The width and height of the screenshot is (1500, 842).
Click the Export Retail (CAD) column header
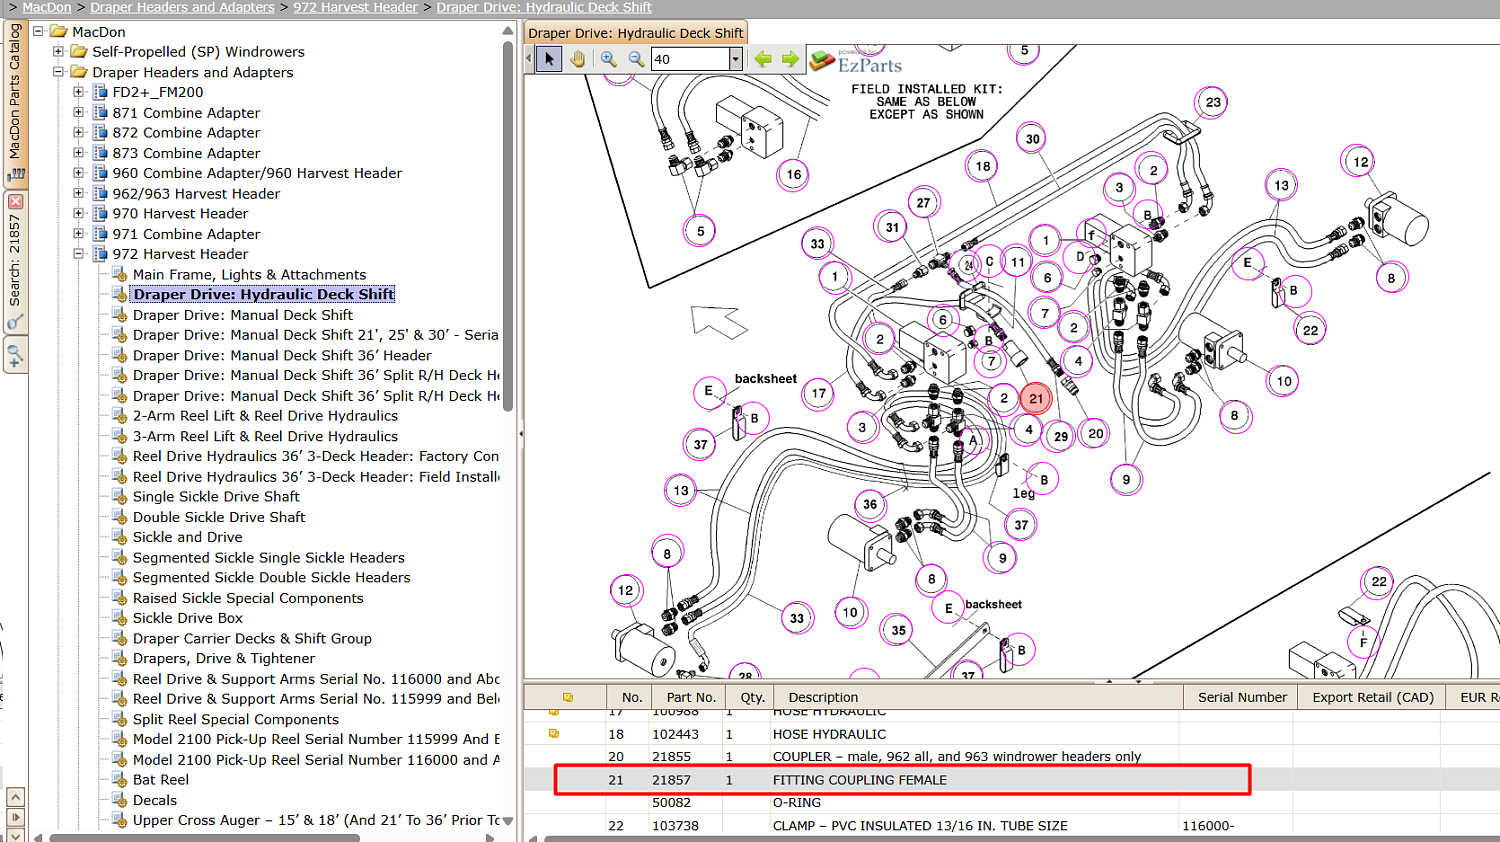[1372, 697]
